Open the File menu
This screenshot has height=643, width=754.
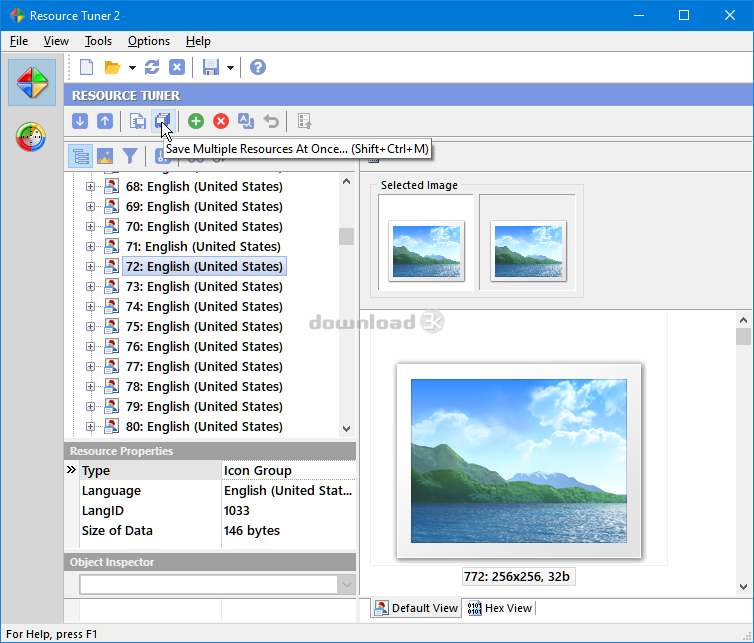(19, 41)
